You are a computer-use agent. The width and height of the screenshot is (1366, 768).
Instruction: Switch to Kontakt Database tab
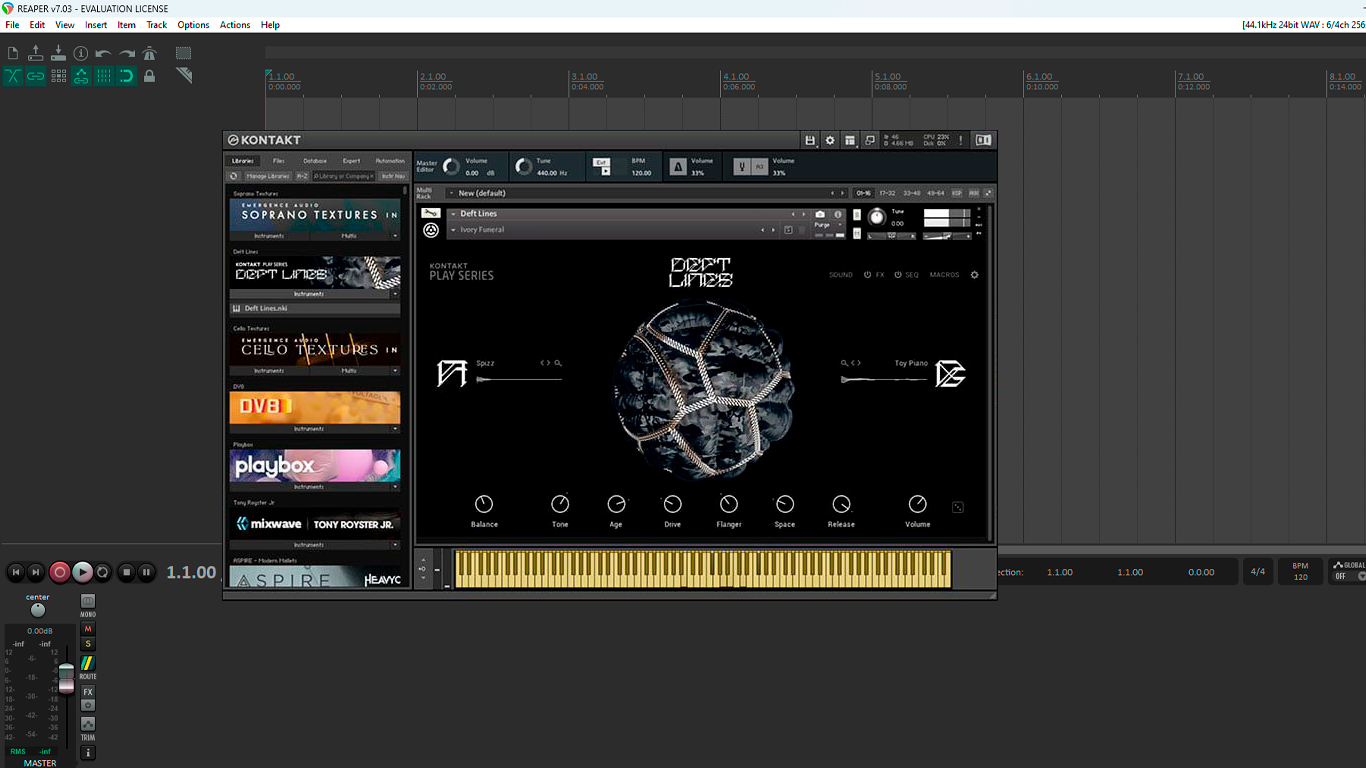pyautogui.click(x=315, y=160)
